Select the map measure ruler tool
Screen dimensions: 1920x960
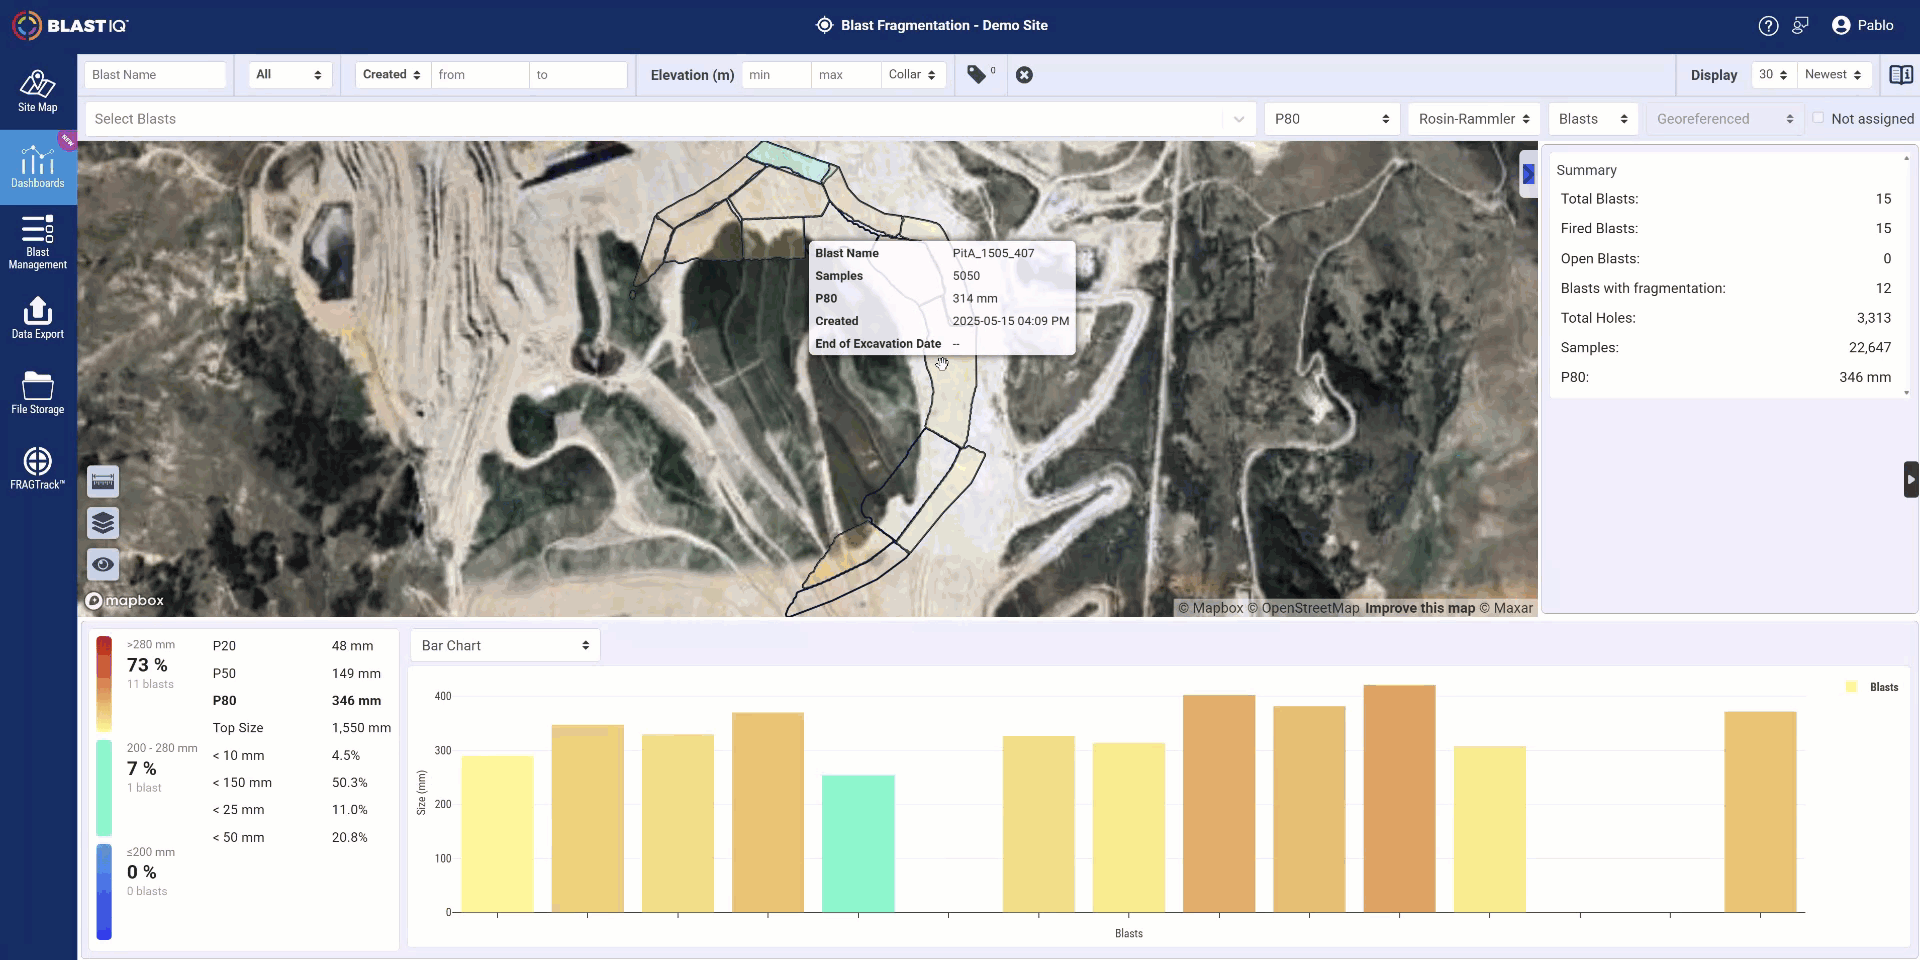(x=103, y=481)
